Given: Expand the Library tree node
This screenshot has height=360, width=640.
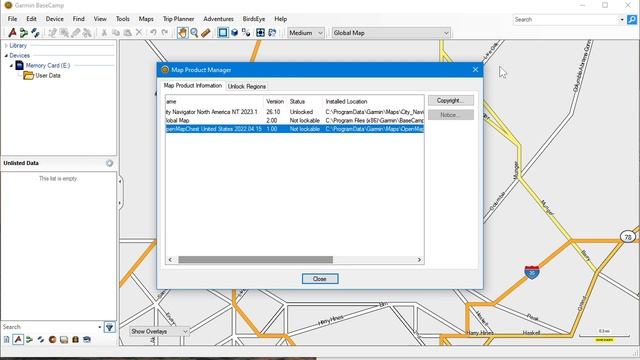Looking at the screenshot, I should click(x=6, y=46).
